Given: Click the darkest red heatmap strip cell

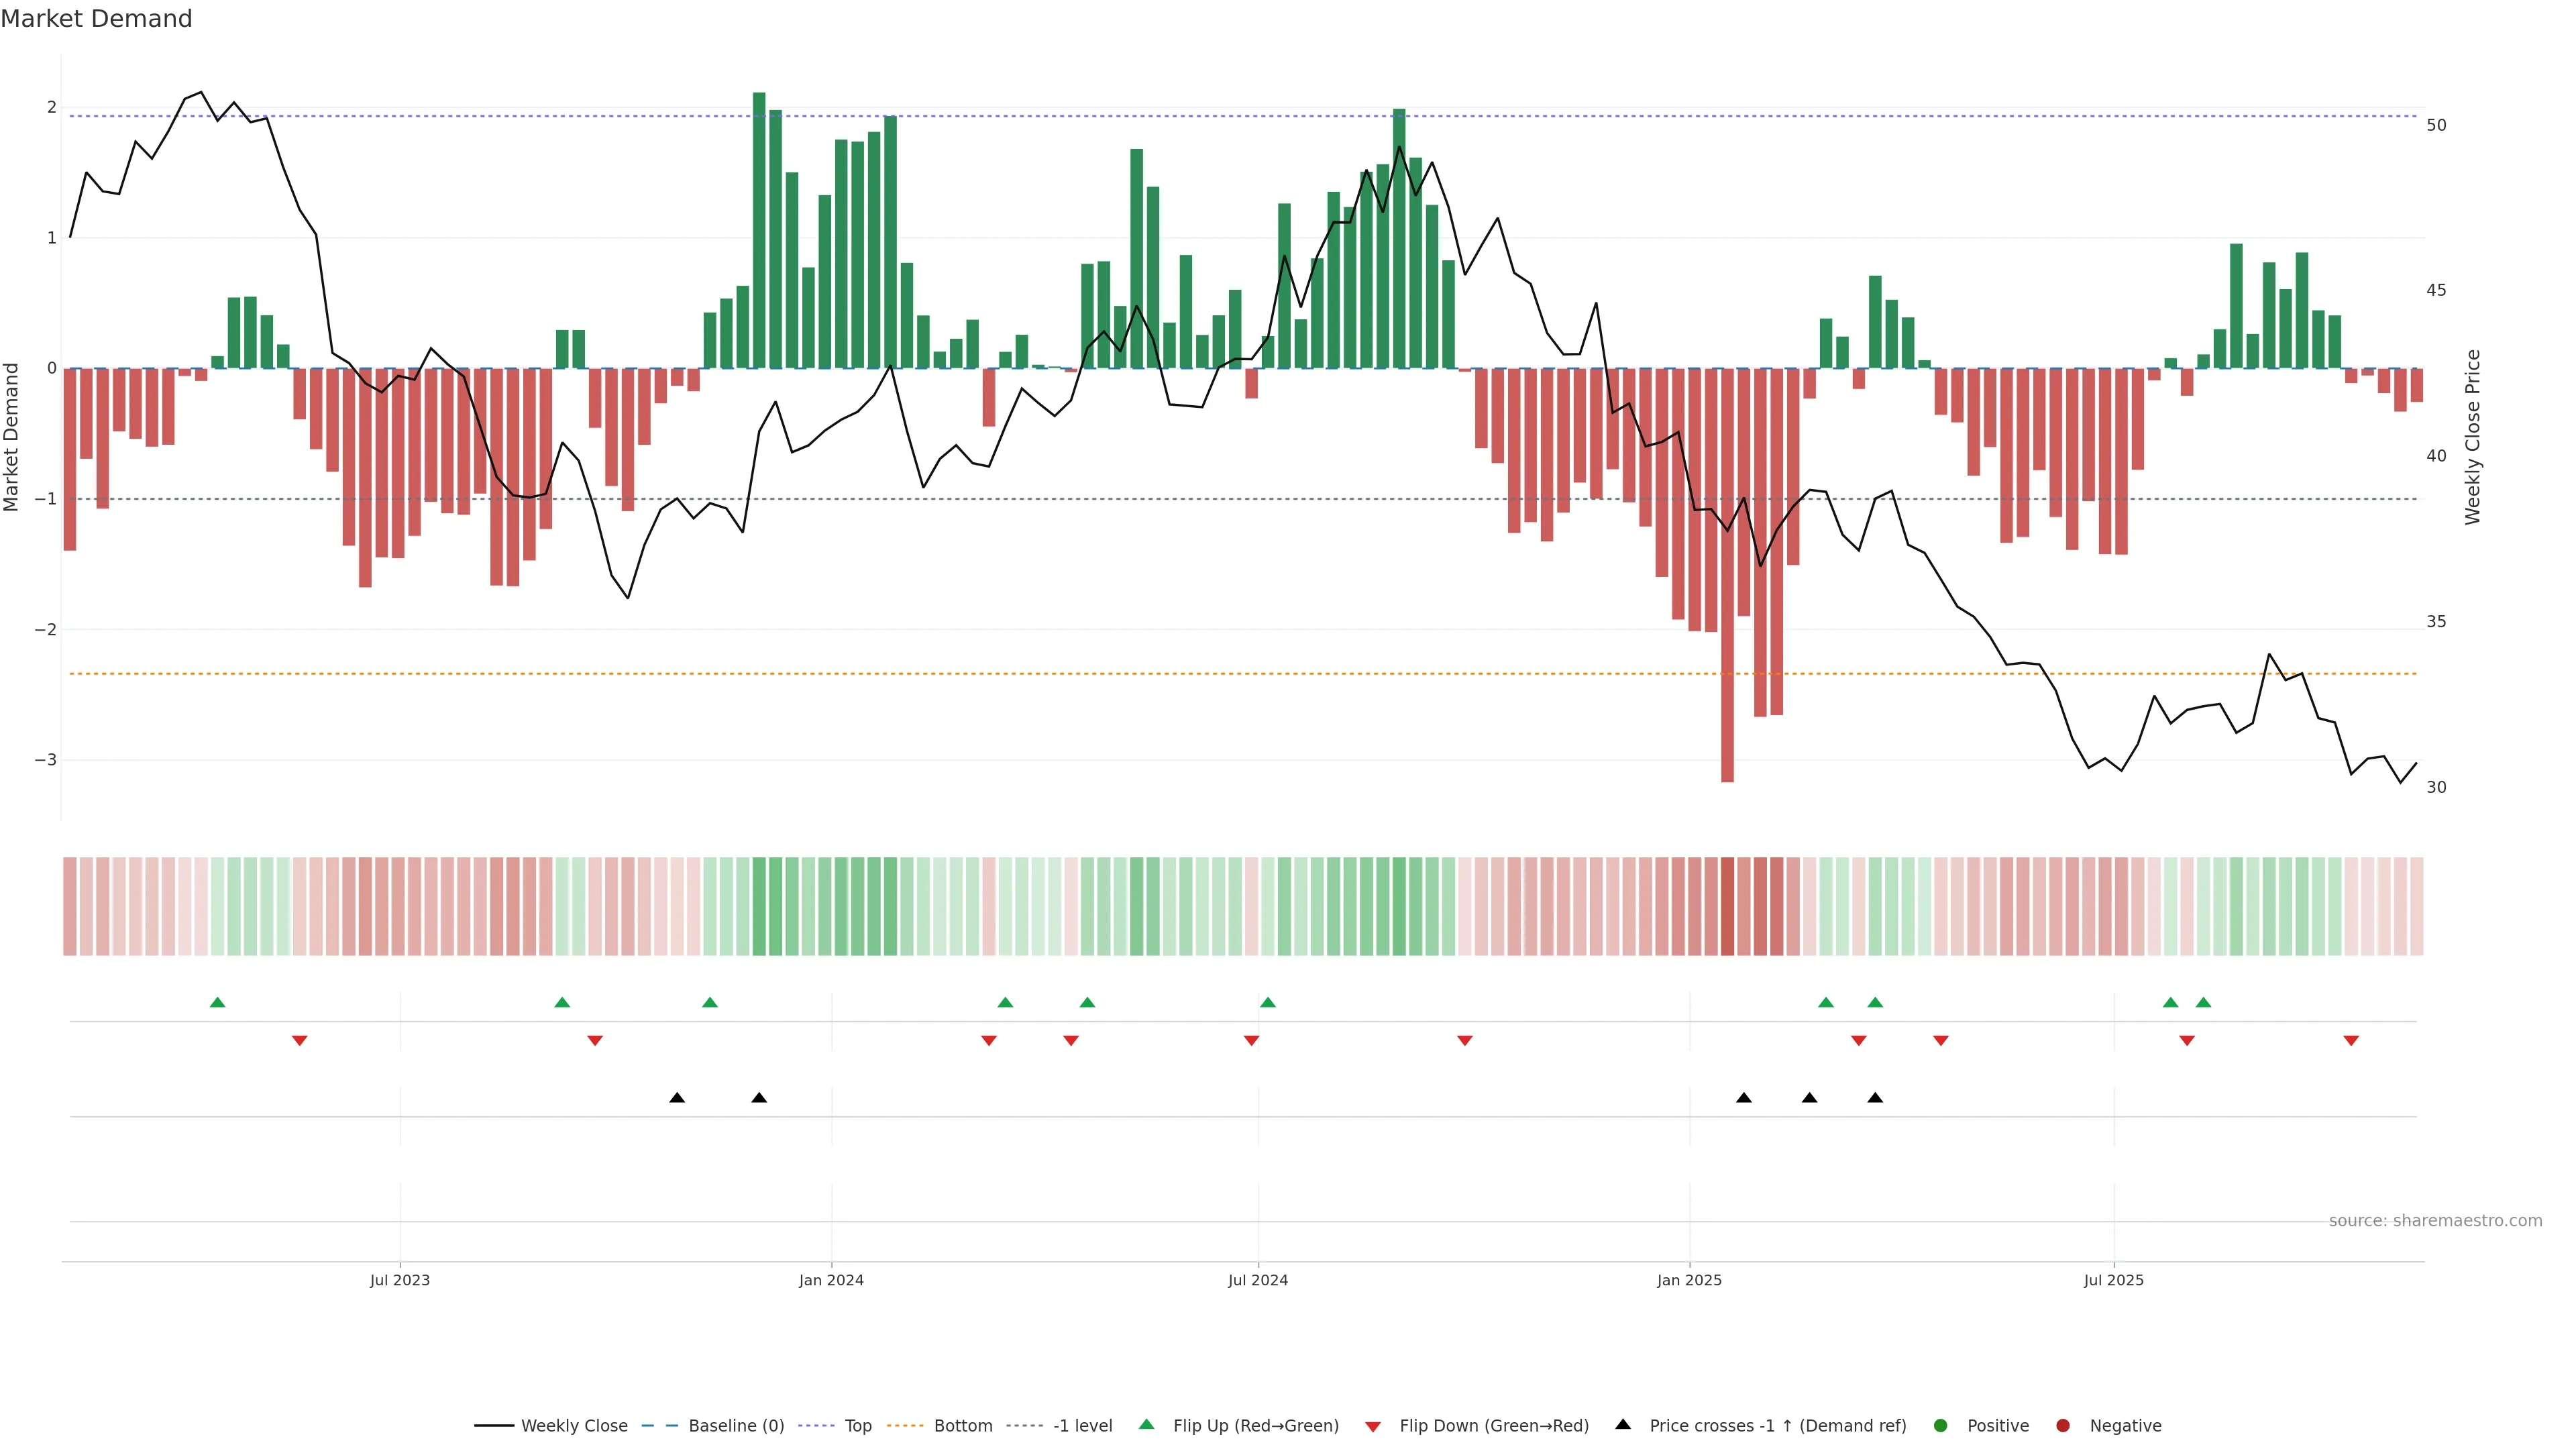Looking at the screenshot, I should (1727, 906).
